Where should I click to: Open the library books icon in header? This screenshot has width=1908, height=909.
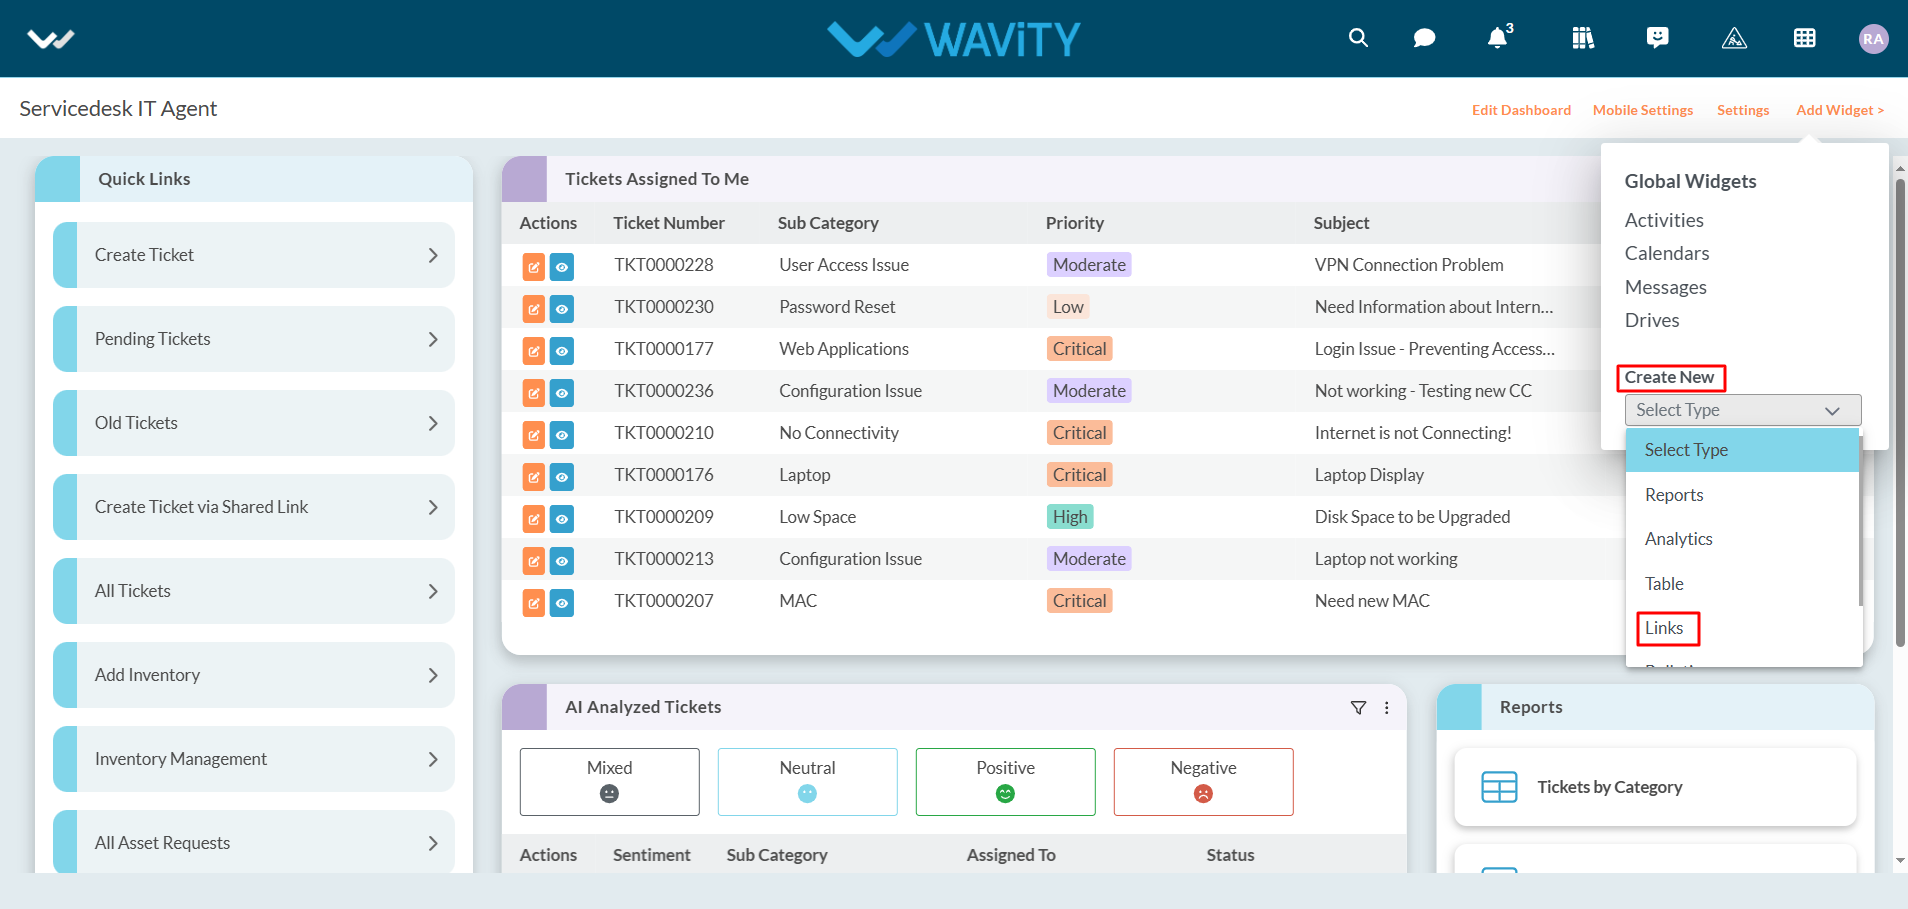pos(1583,38)
